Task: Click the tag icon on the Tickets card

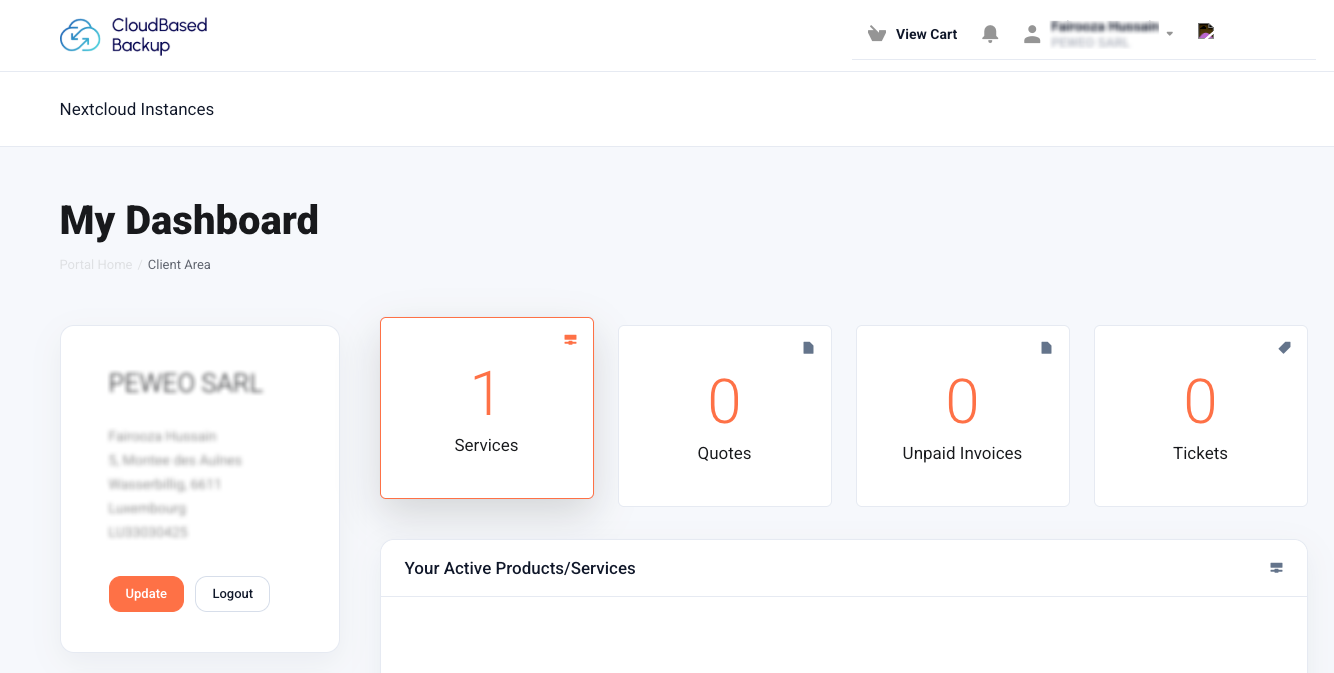Action: (x=1284, y=348)
